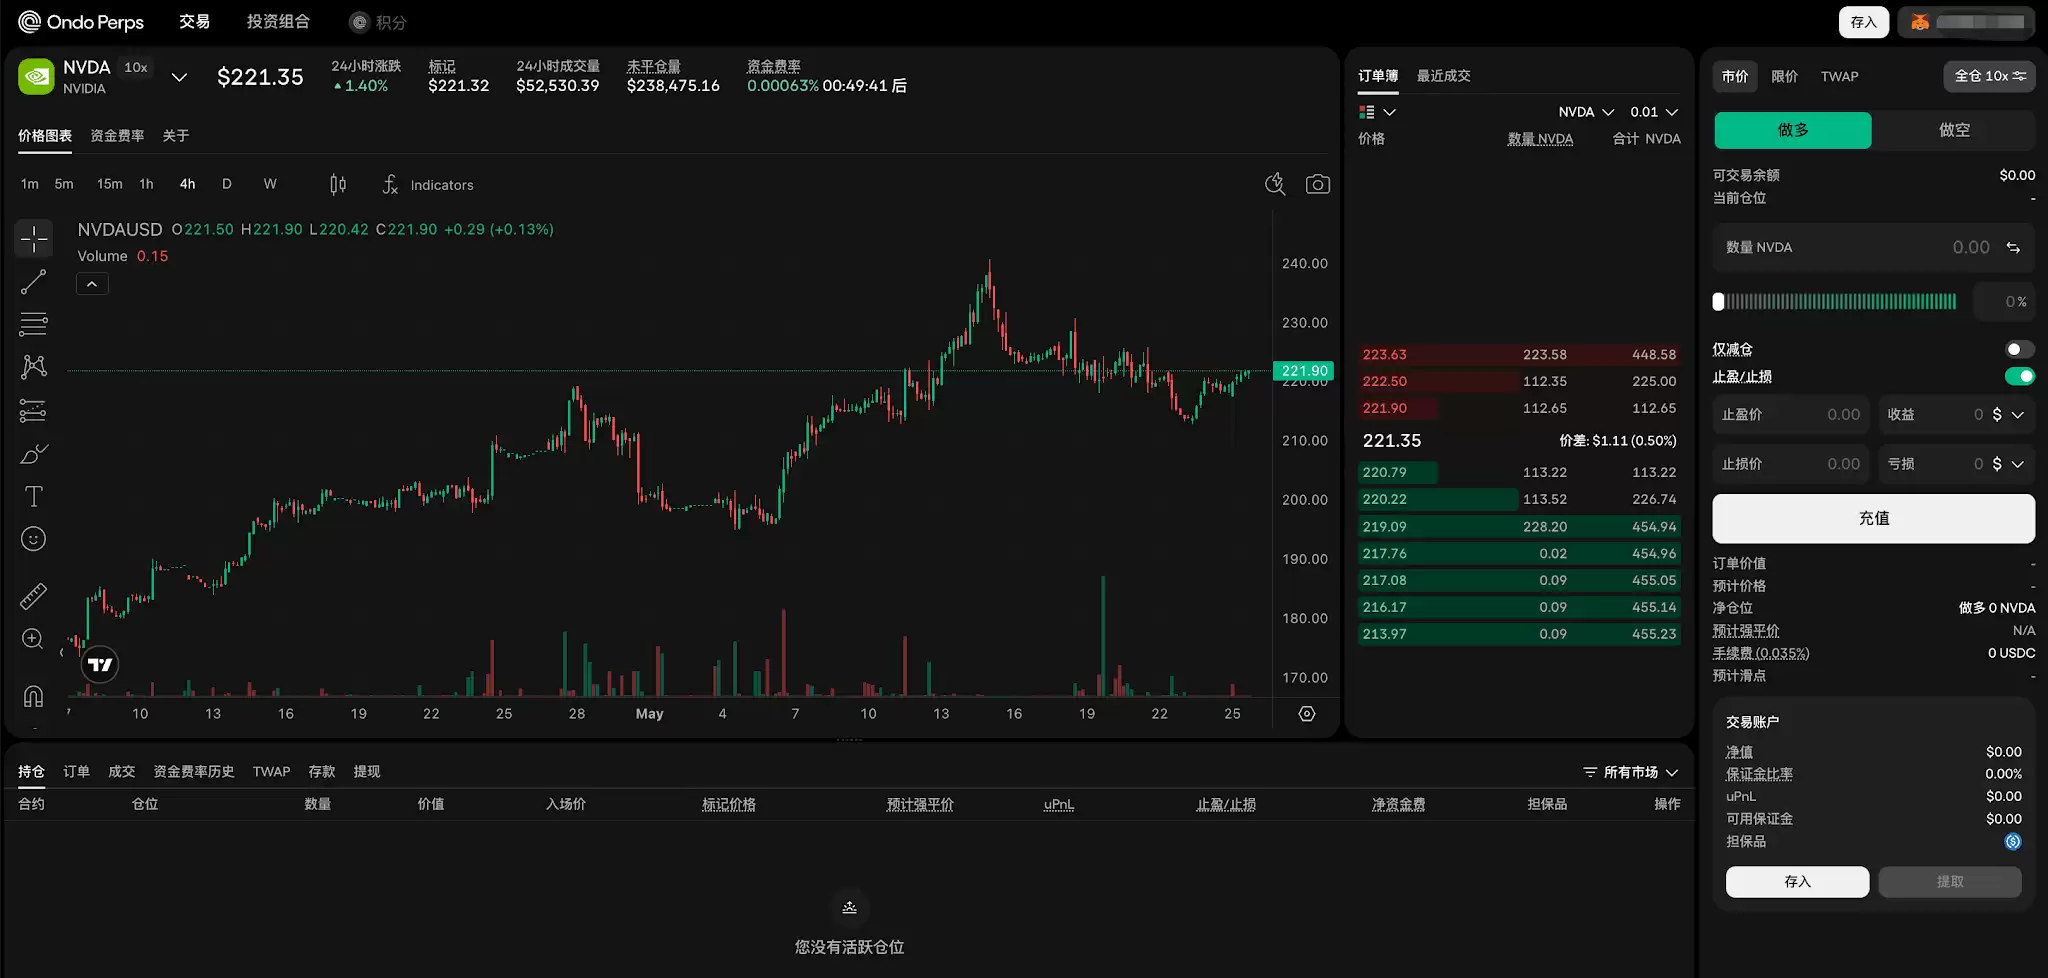Expand the NVDA market selector chevron
The height and width of the screenshot is (978, 2048).
179,77
